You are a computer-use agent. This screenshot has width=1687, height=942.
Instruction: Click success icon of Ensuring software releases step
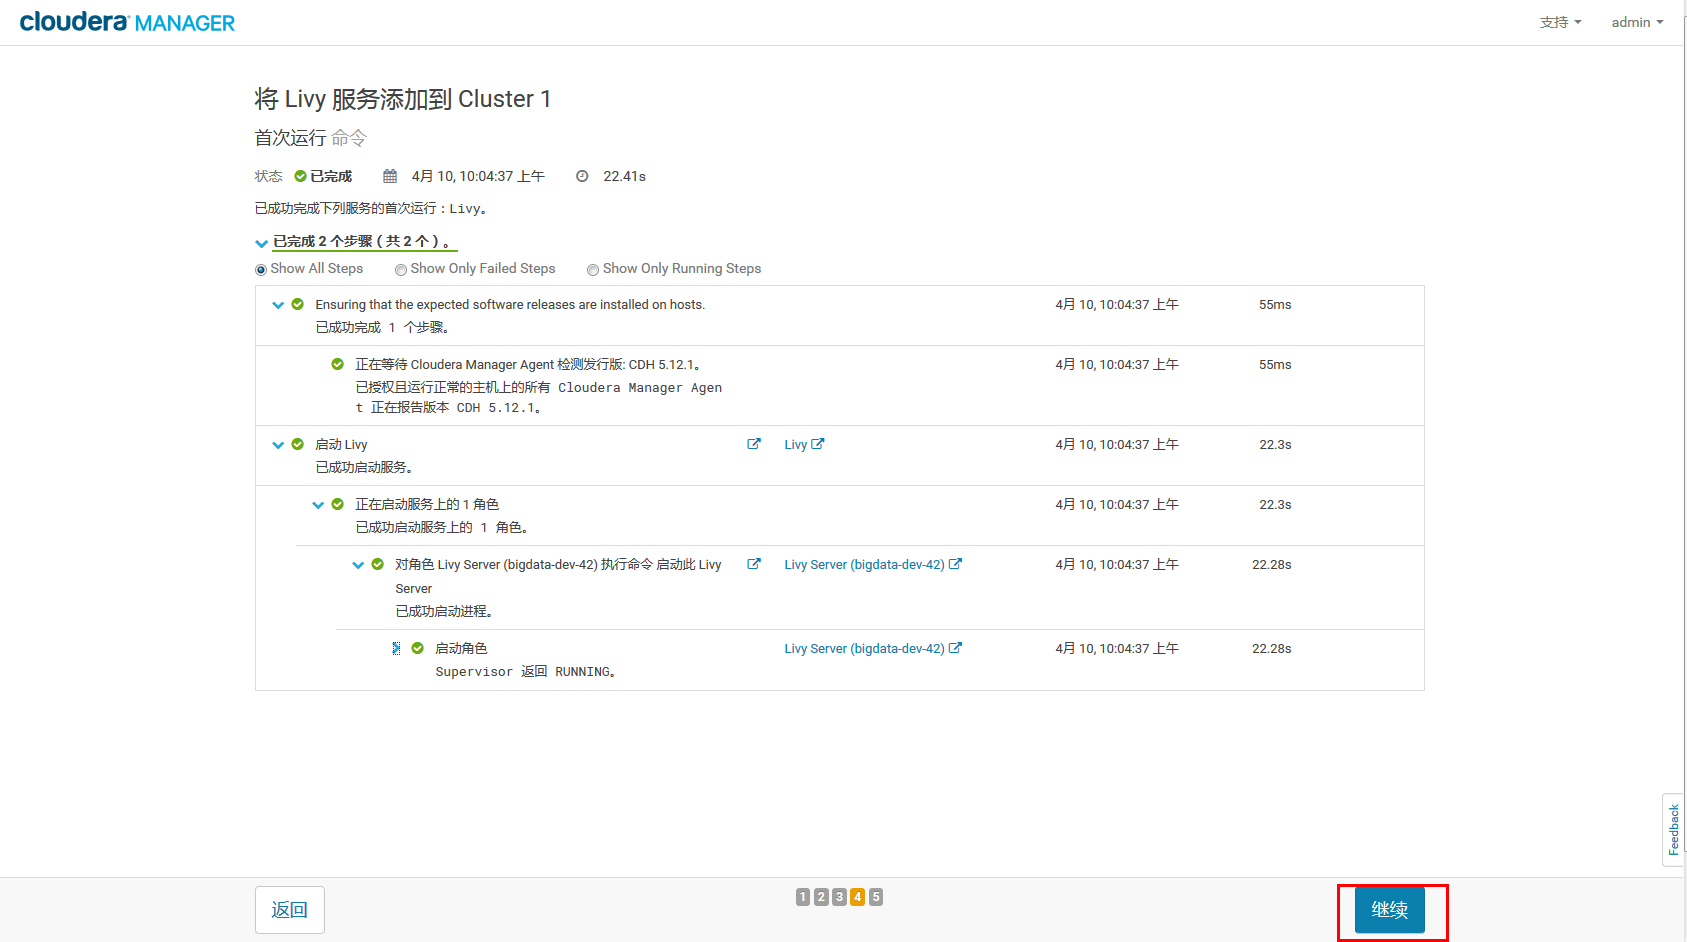pyautogui.click(x=298, y=304)
